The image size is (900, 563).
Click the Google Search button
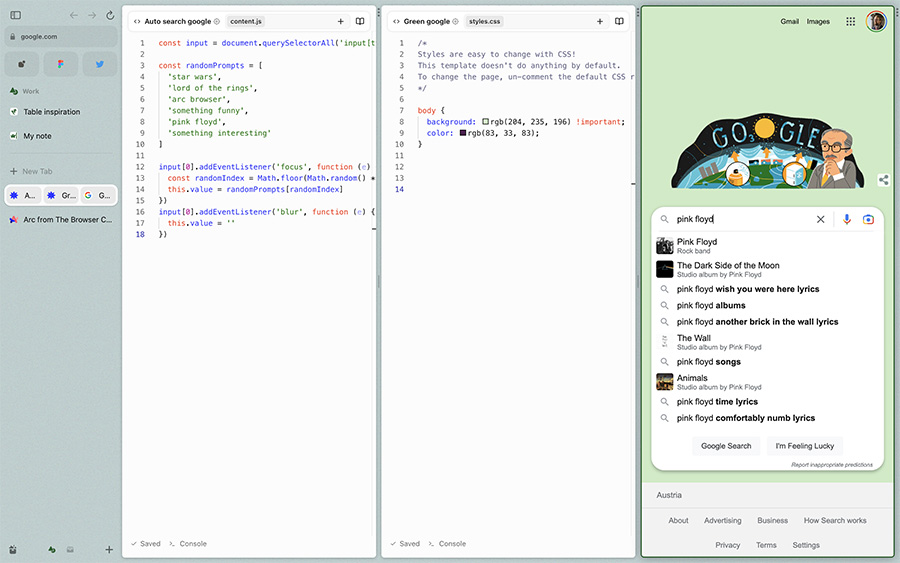tap(726, 446)
